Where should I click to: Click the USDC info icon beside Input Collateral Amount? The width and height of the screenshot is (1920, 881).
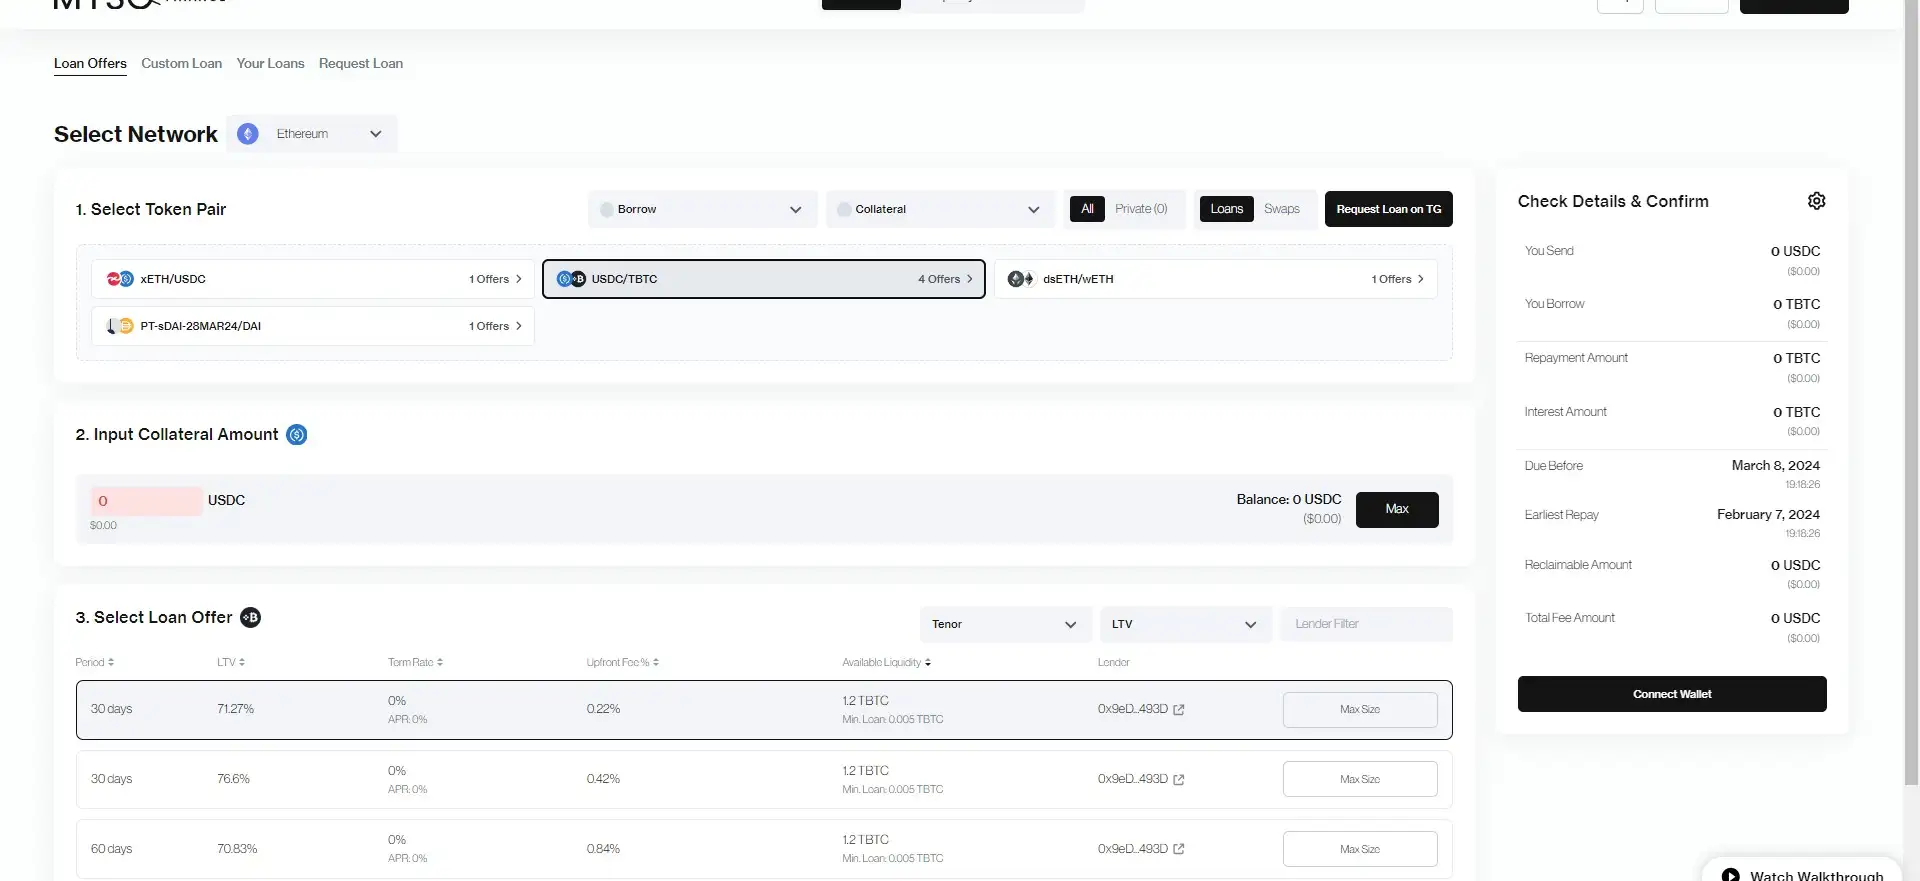(x=296, y=435)
